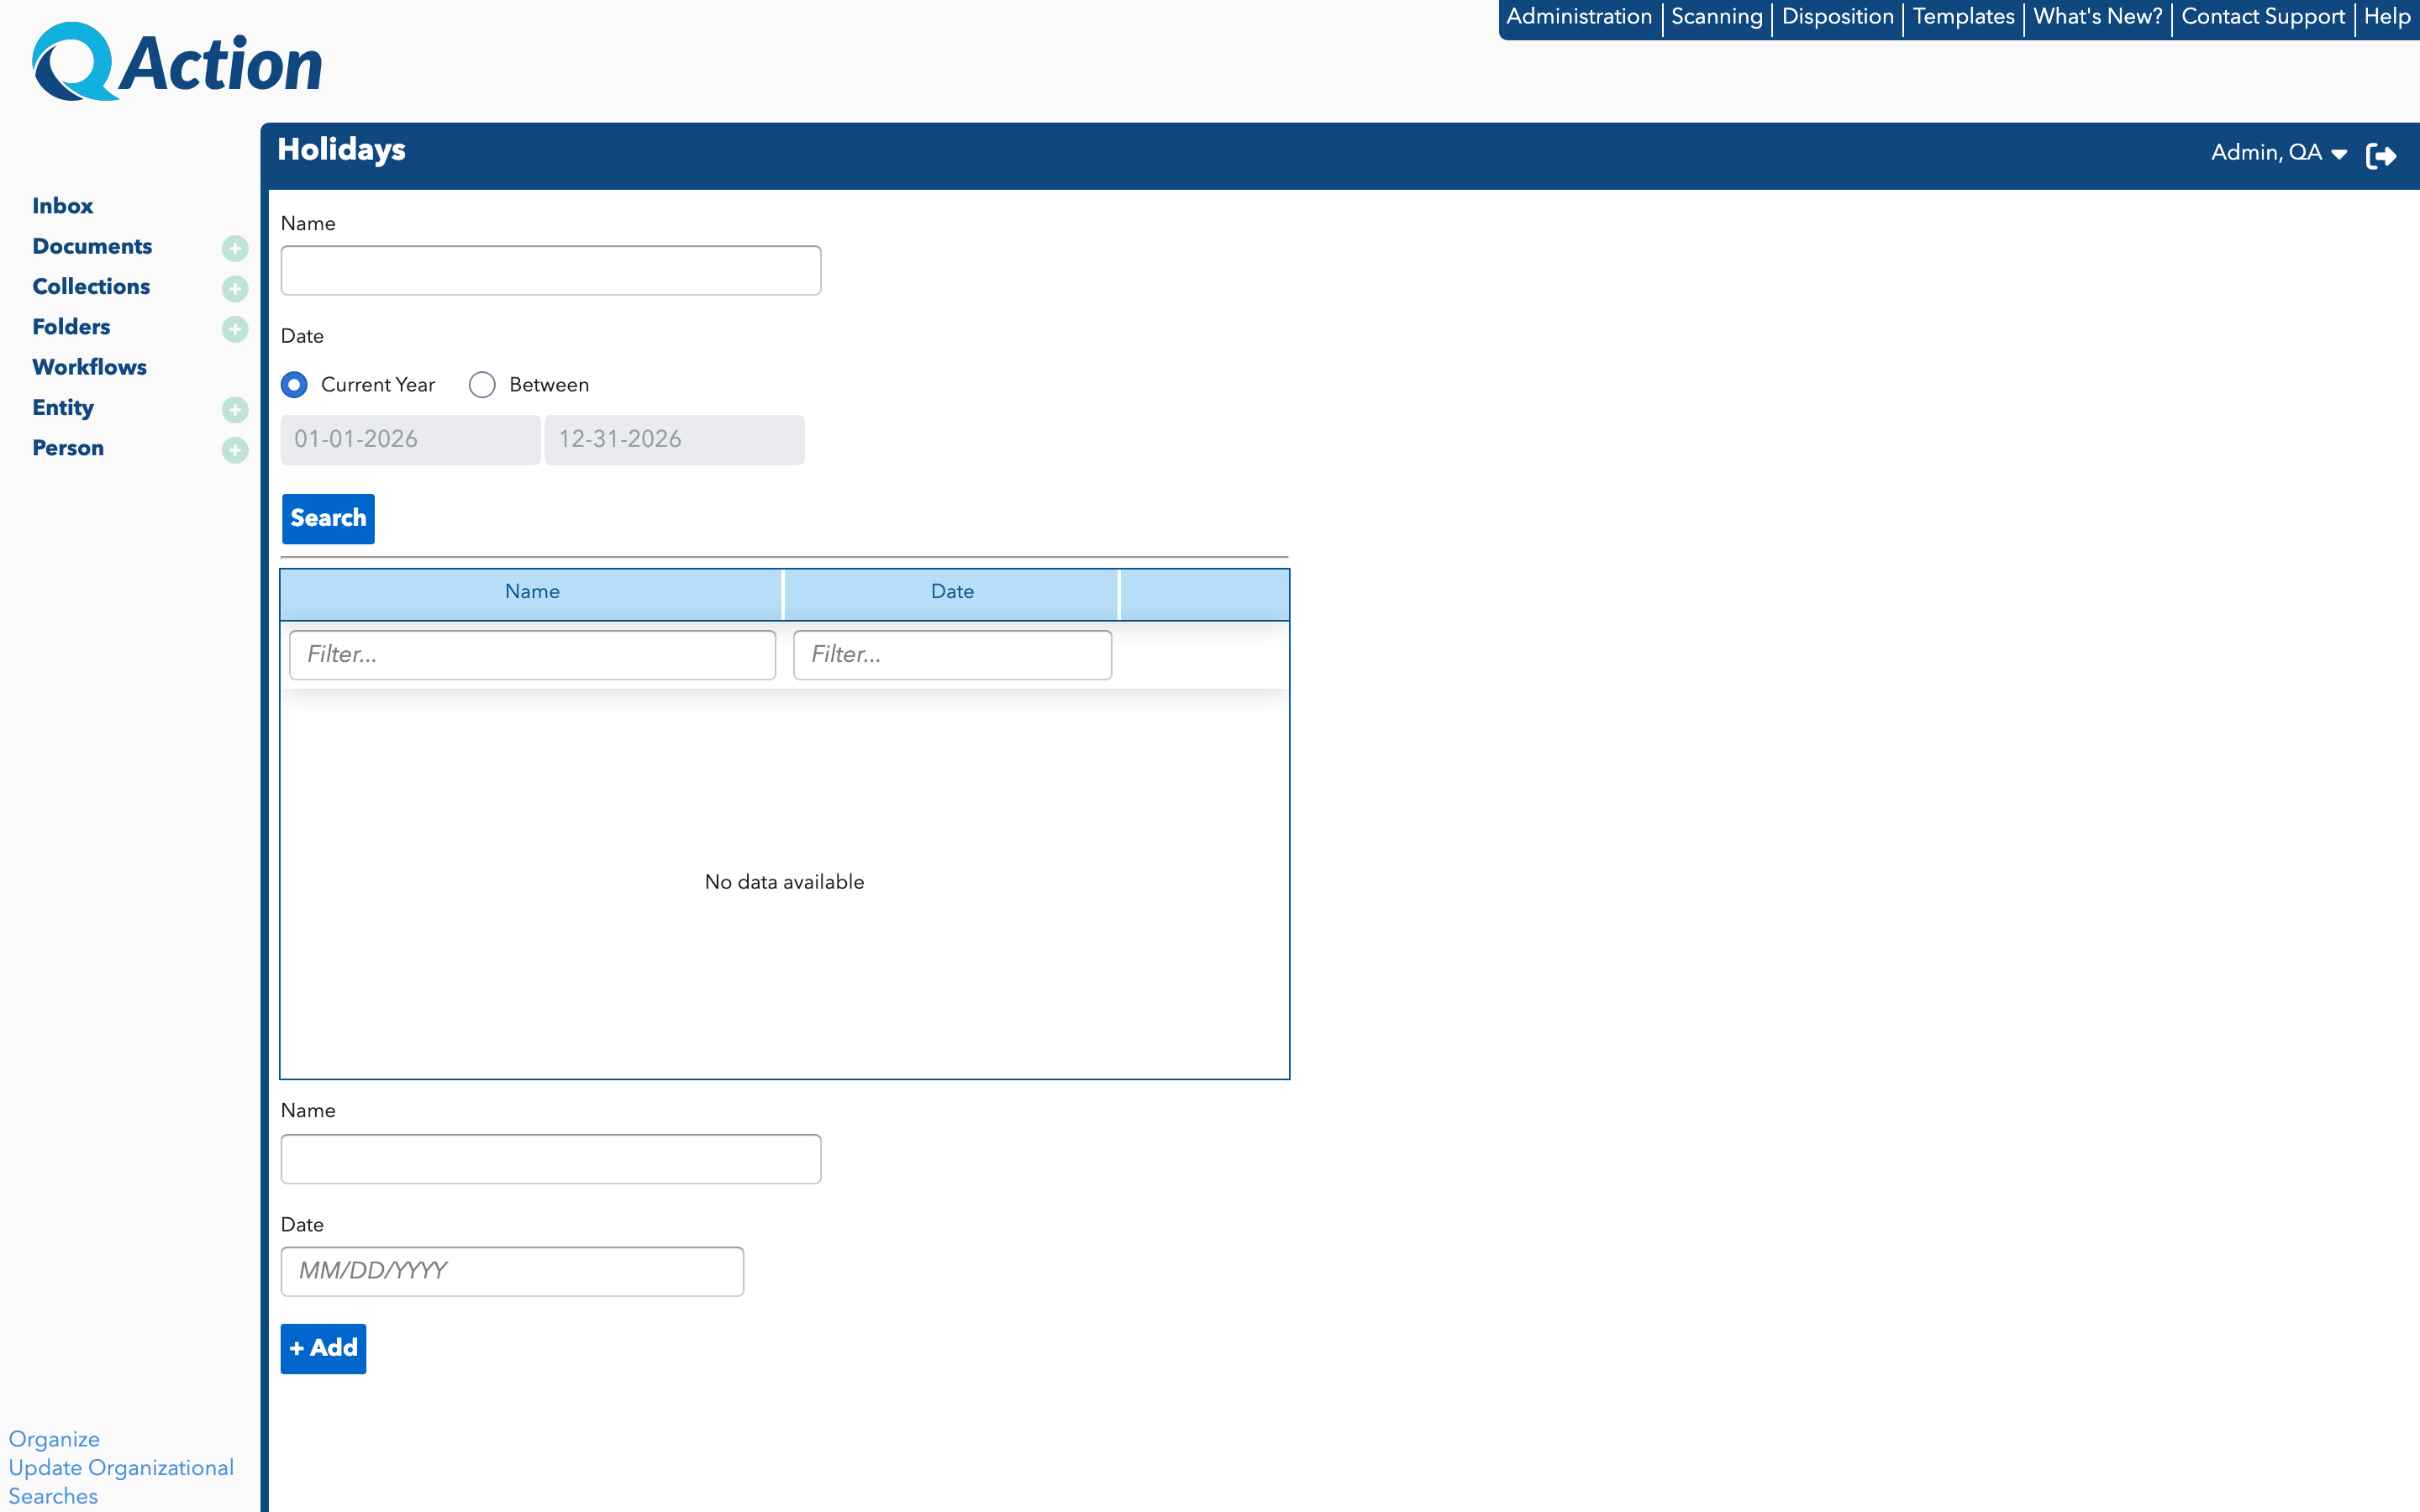Open Workflows in the sidebar

coord(89,367)
